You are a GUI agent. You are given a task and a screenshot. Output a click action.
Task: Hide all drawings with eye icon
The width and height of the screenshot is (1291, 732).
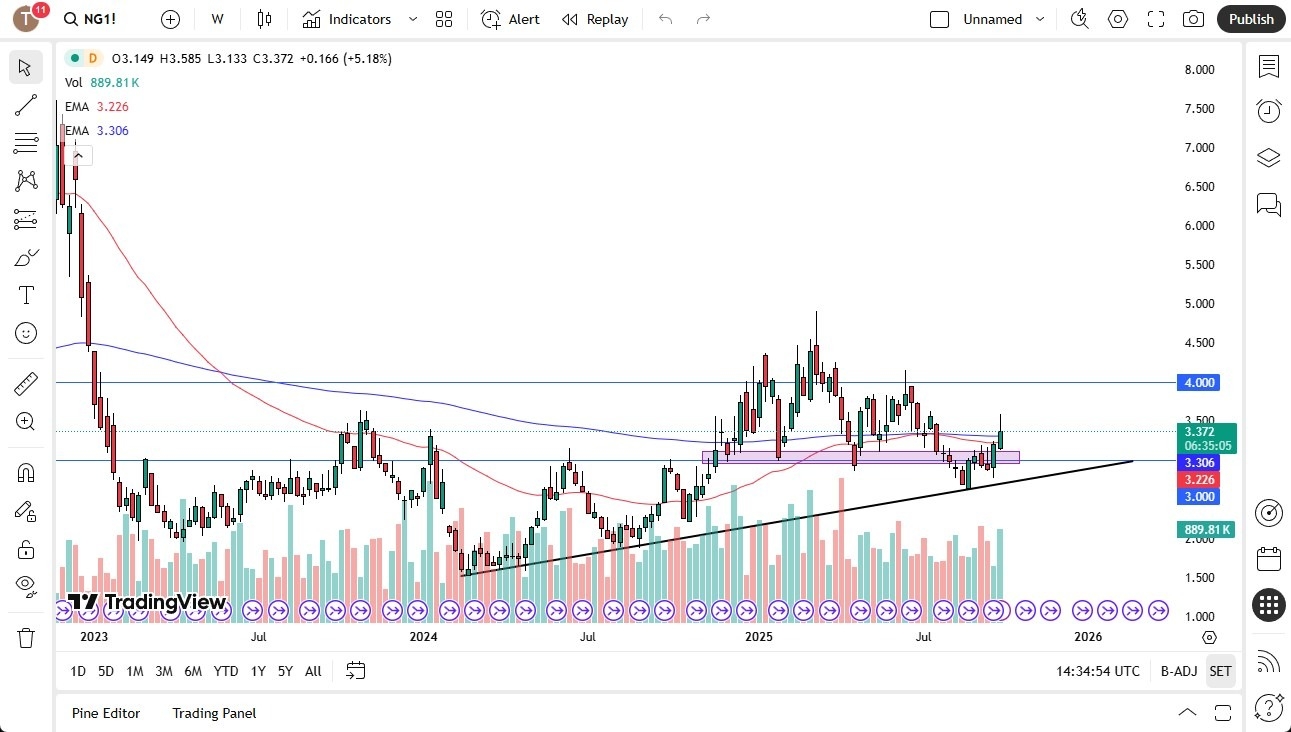[x=26, y=584]
